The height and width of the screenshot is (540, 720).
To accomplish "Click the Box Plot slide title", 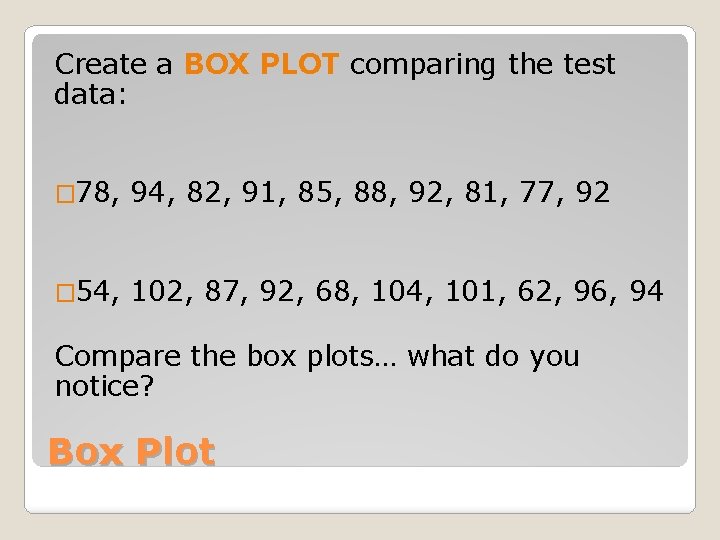I will (132, 452).
